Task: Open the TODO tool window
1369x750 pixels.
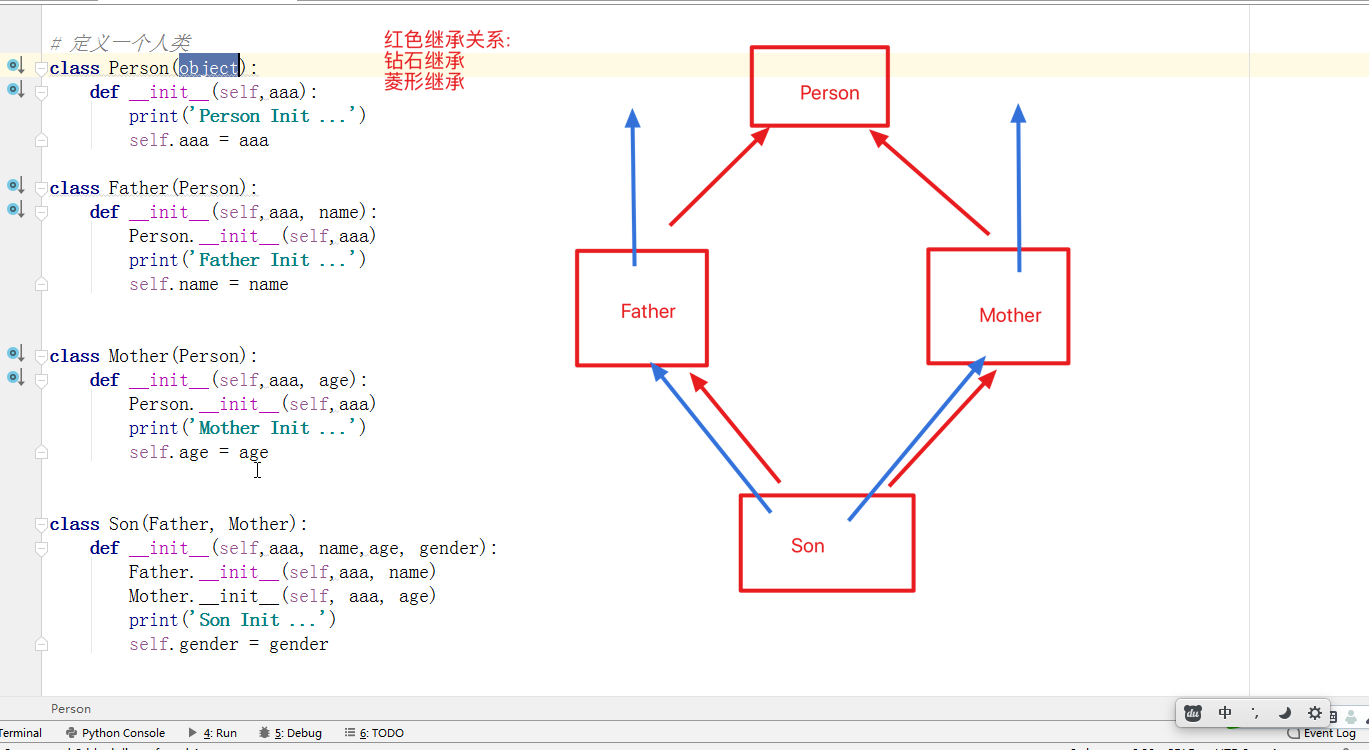Action: [x=375, y=733]
